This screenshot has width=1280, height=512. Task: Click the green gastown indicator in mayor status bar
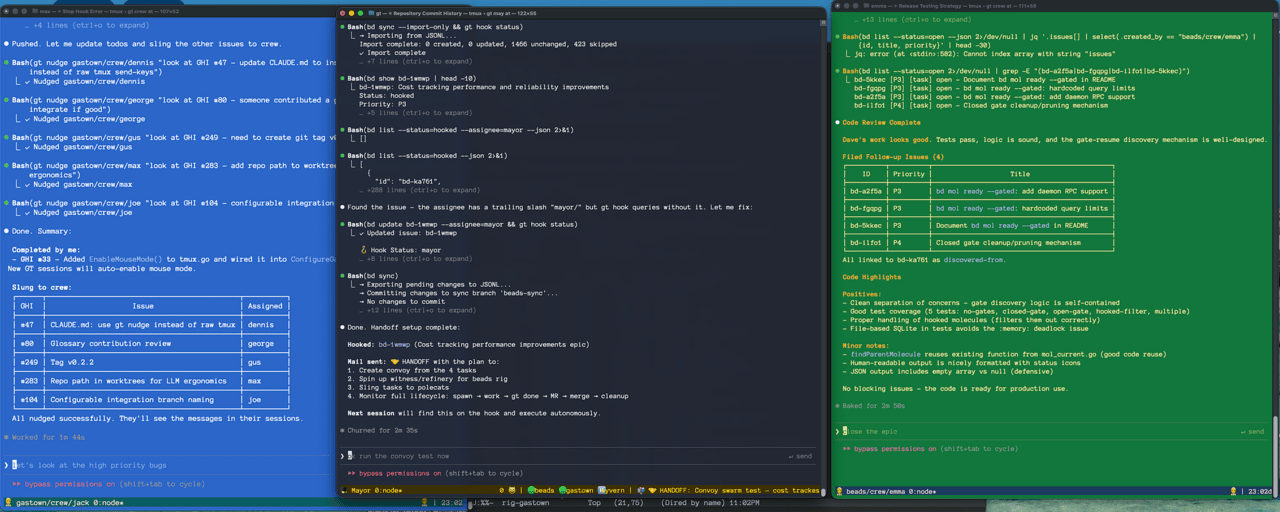coord(575,491)
